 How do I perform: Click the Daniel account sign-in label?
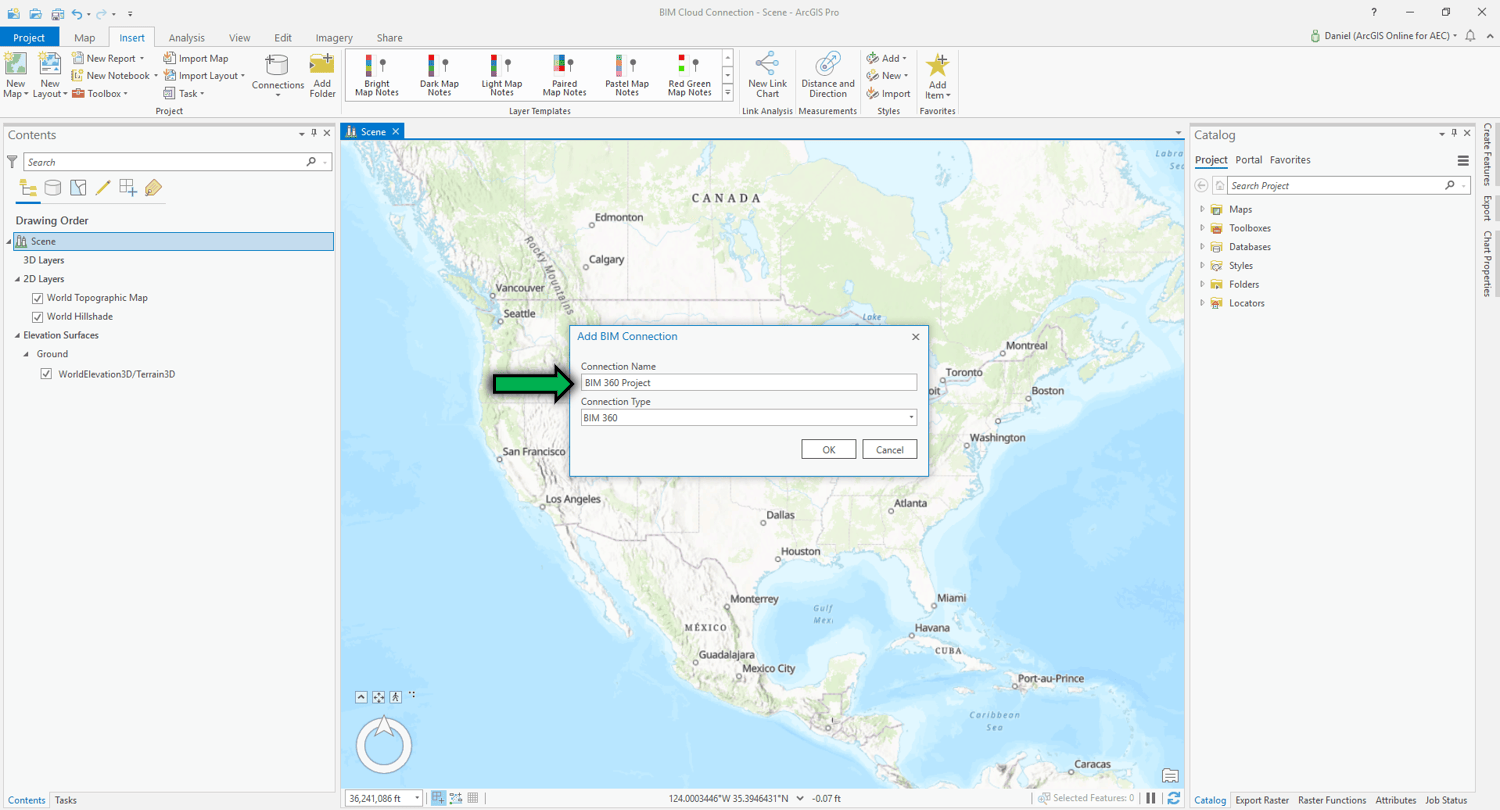(x=1388, y=36)
